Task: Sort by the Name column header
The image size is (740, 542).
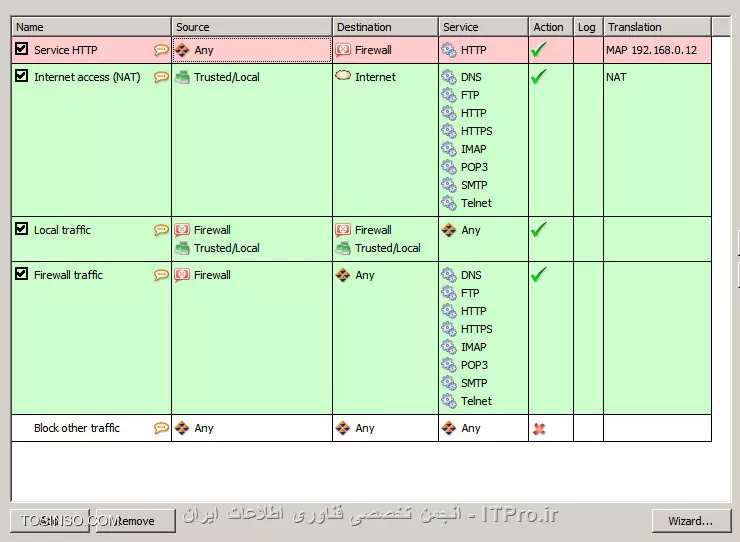Action: click(92, 27)
